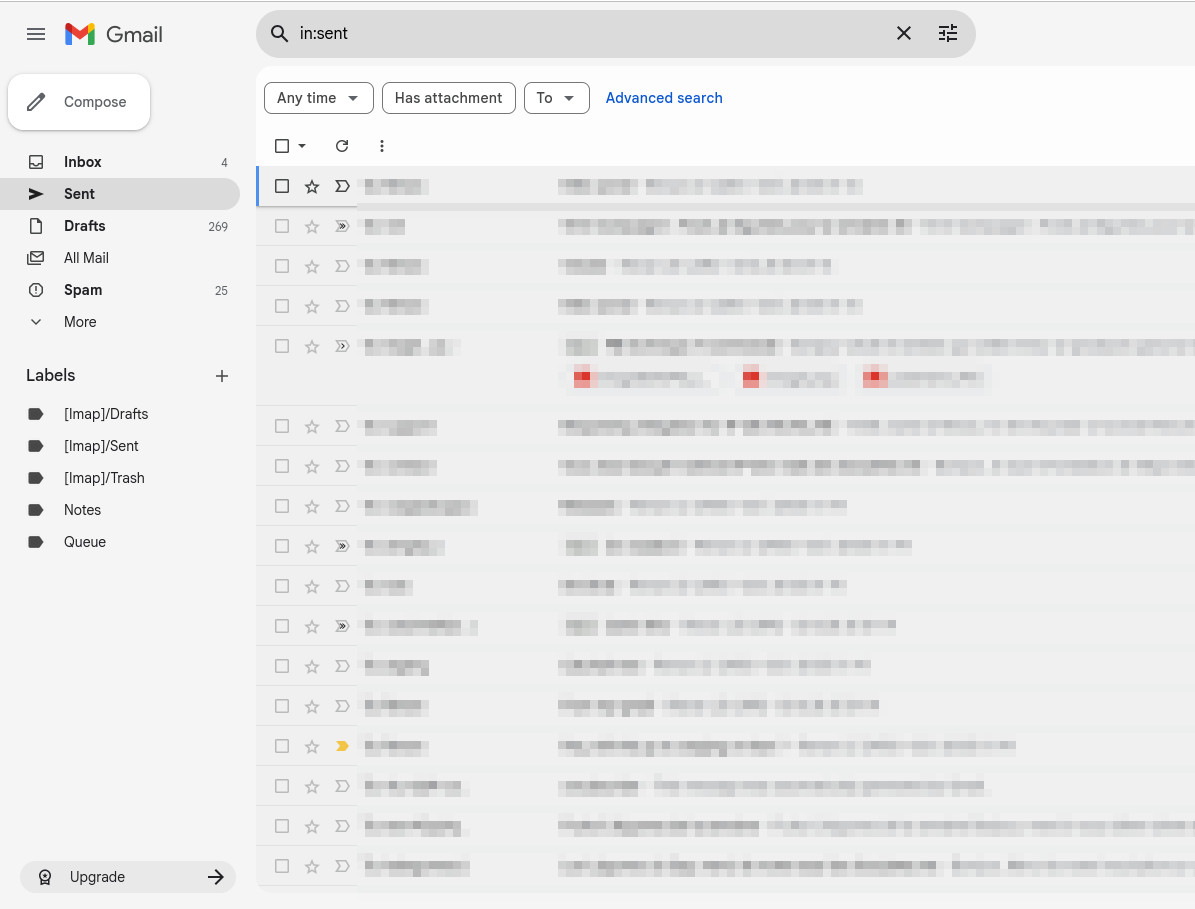Click the create new label plus icon

pyautogui.click(x=222, y=376)
